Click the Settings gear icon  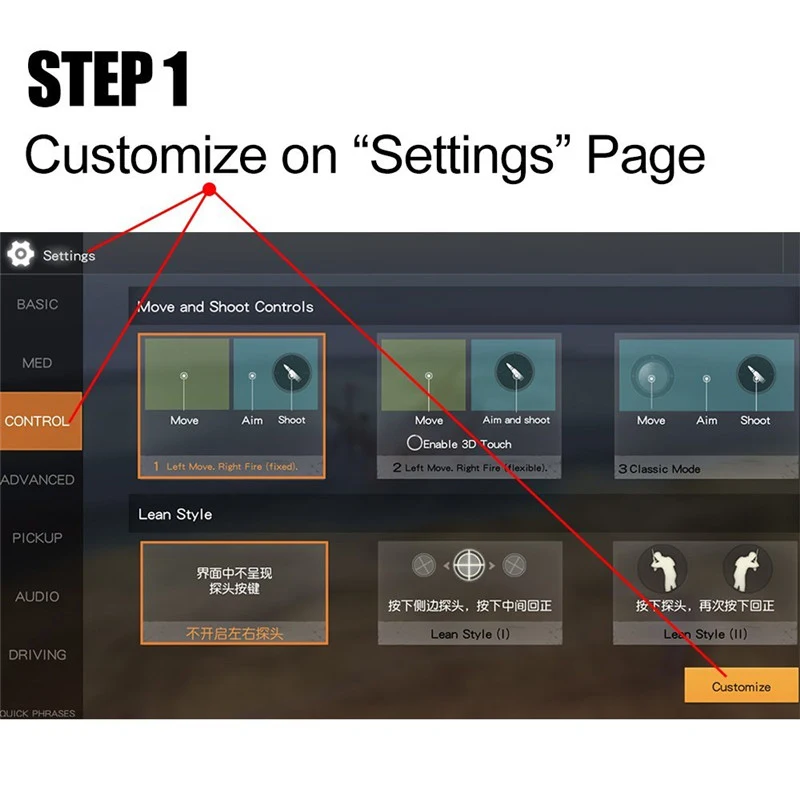(20, 254)
